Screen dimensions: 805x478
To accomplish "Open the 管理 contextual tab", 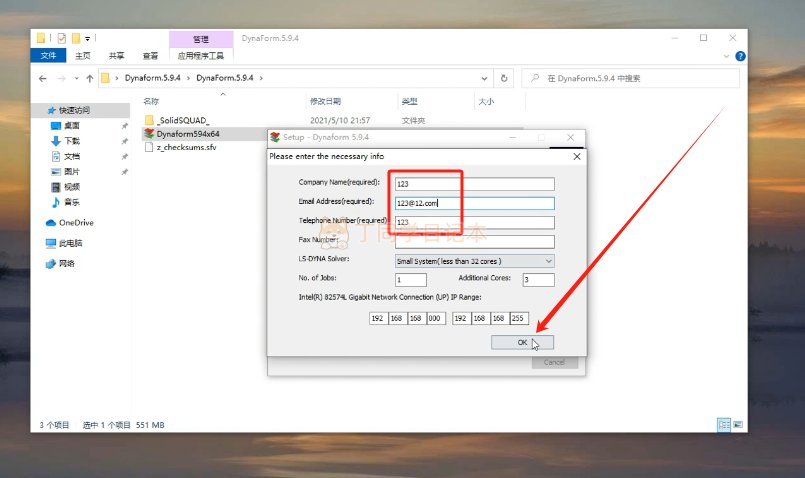I will (201, 39).
